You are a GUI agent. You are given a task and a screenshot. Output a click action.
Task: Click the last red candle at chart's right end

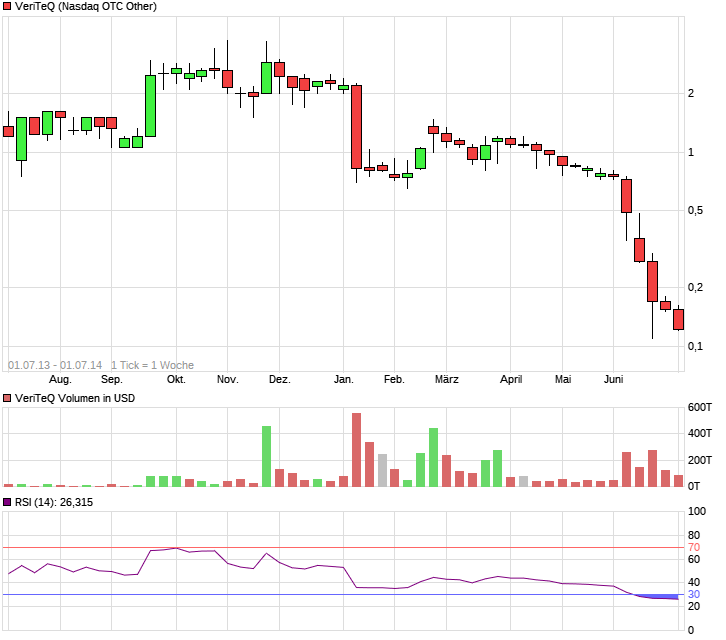click(x=678, y=320)
